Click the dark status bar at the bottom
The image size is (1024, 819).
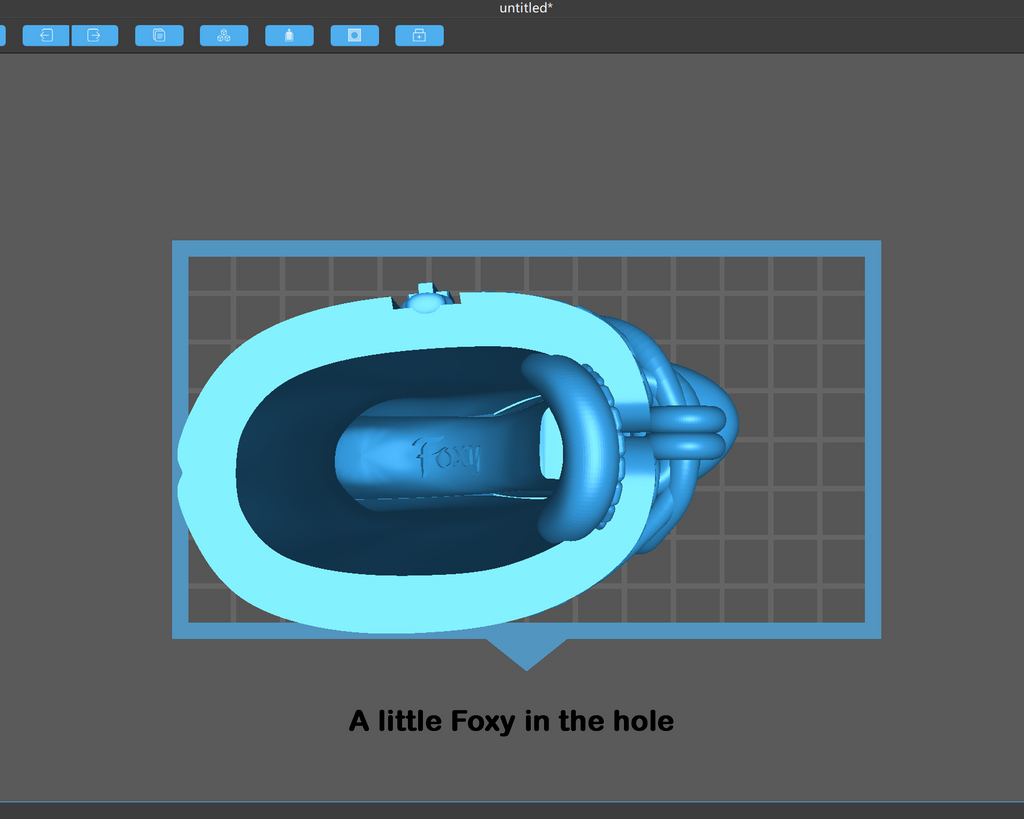512,811
